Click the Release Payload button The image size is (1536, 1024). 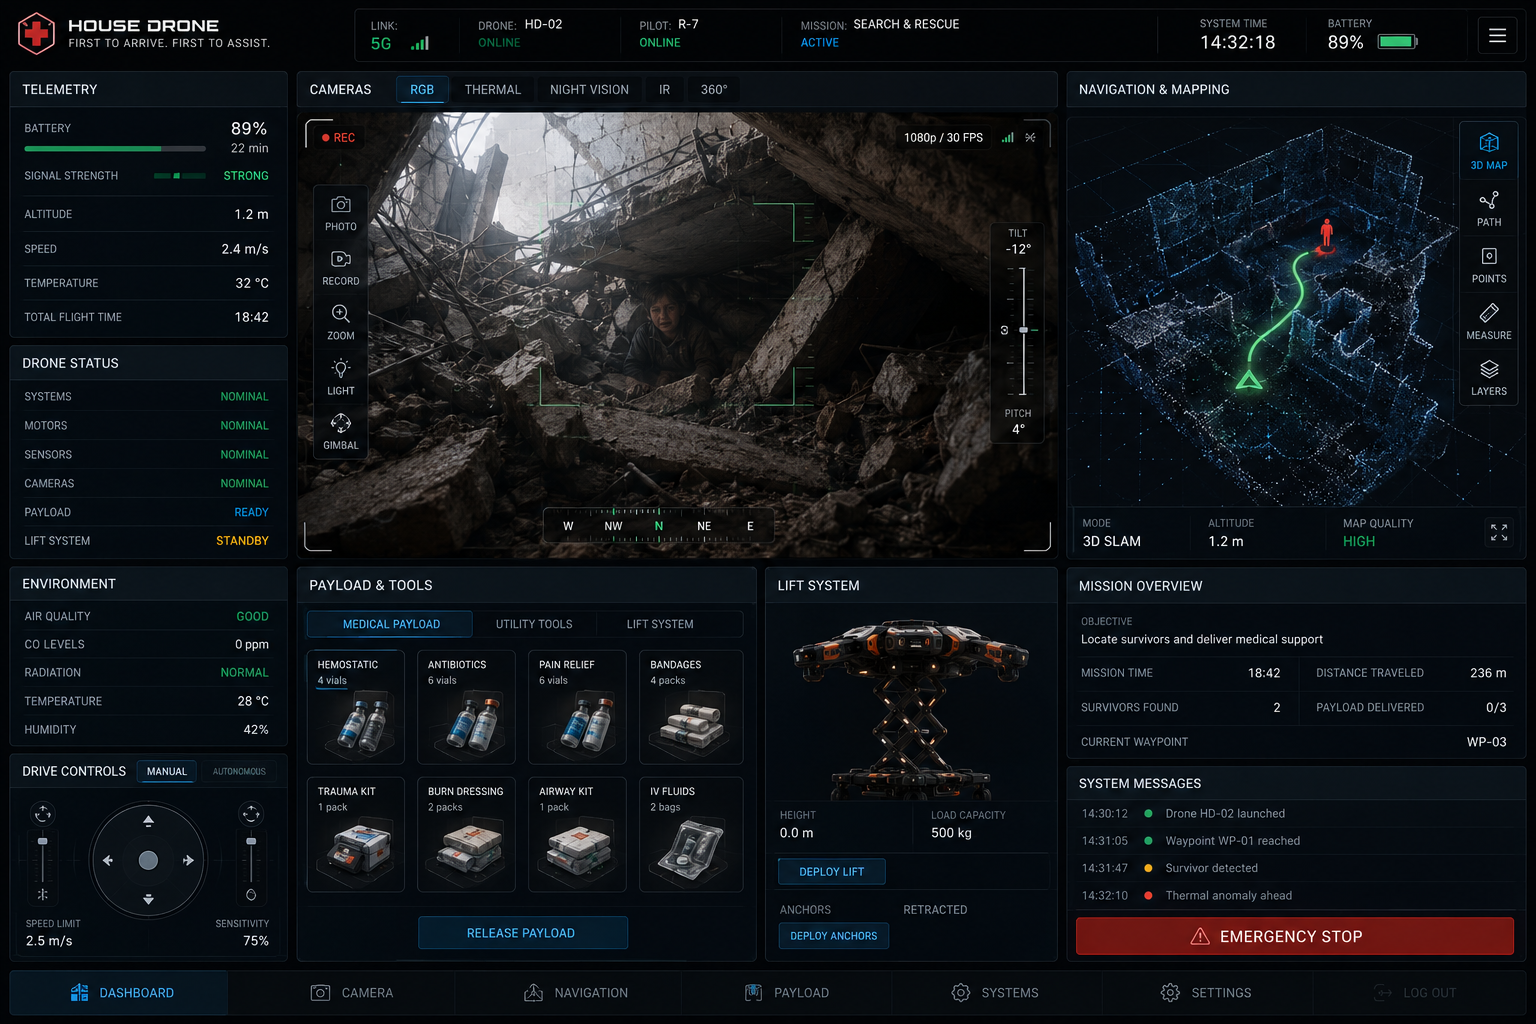(523, 933)
